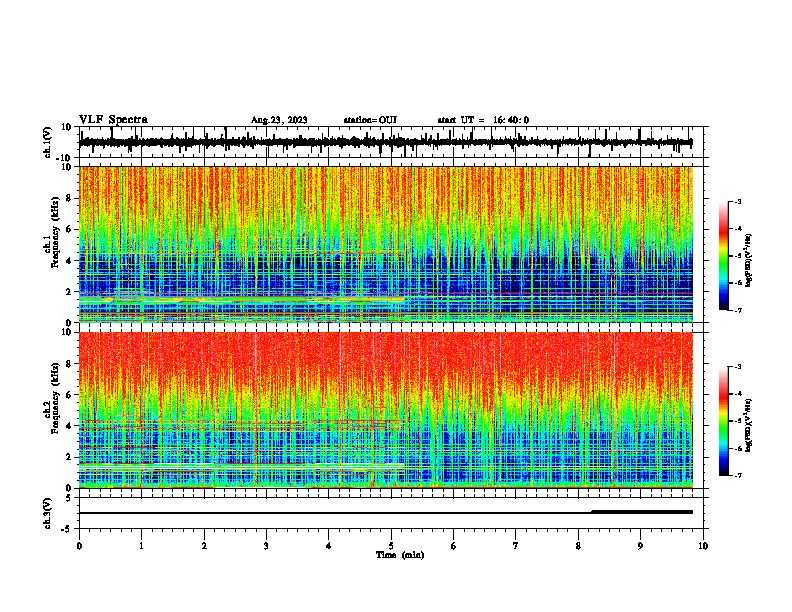Click the "8" minute tick label
The image size is (792, 612).
point(578,546)
